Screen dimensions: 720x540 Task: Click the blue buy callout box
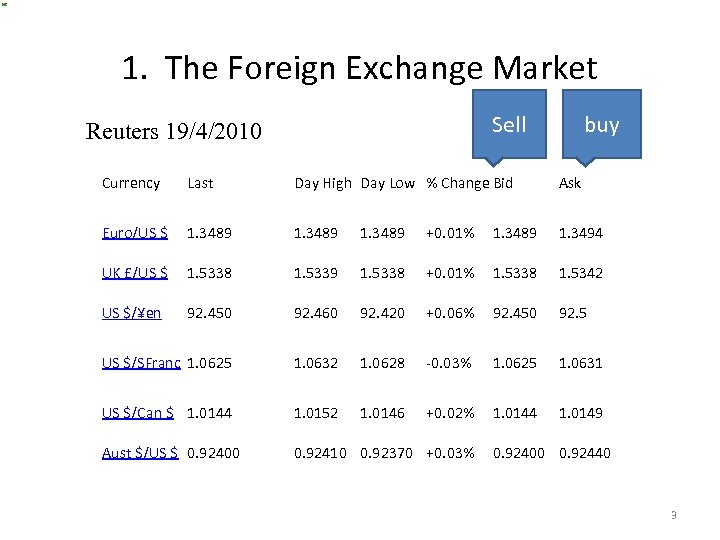point(601,124)
